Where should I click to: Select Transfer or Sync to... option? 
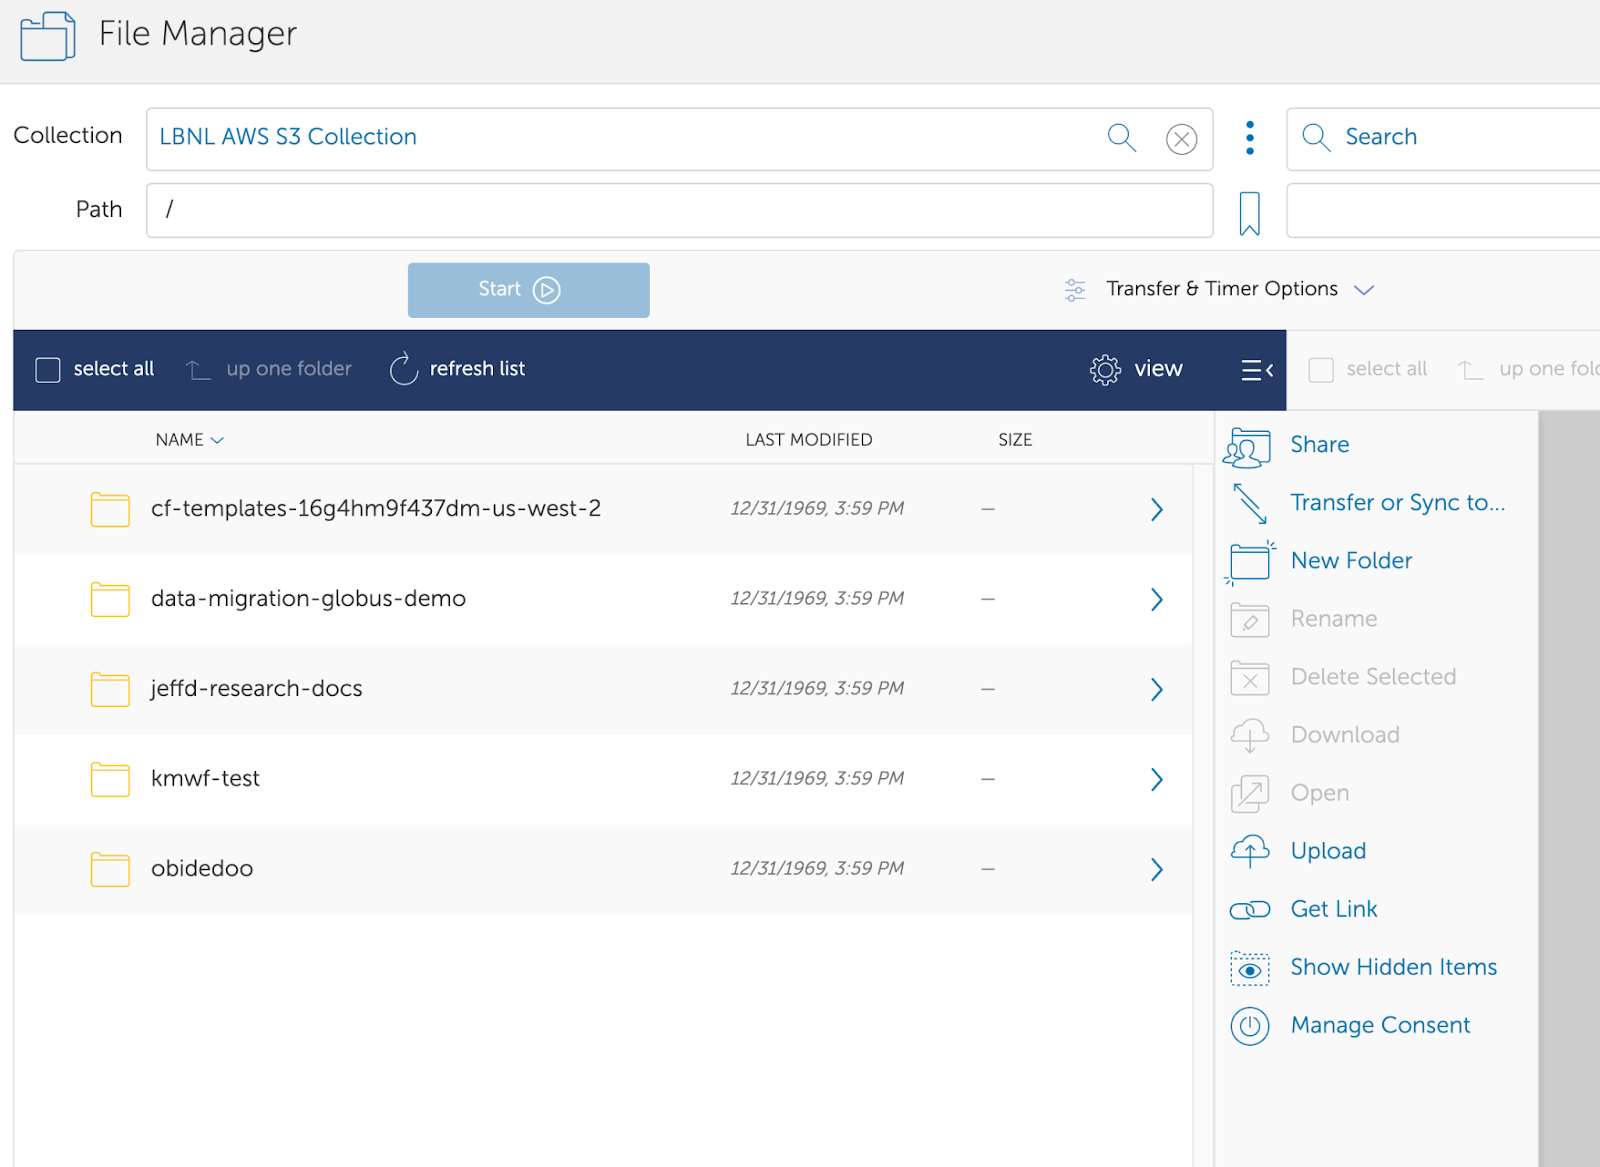click(x=1398, y=503)
